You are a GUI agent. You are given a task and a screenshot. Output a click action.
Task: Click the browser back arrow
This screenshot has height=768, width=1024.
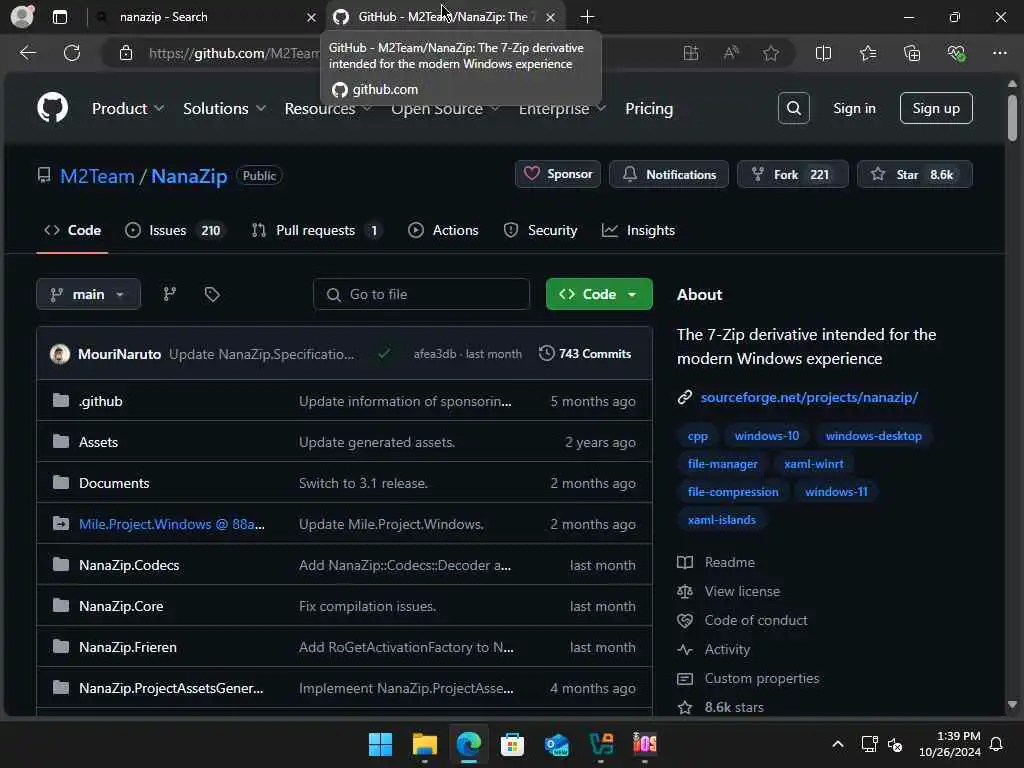pos(28,53)
